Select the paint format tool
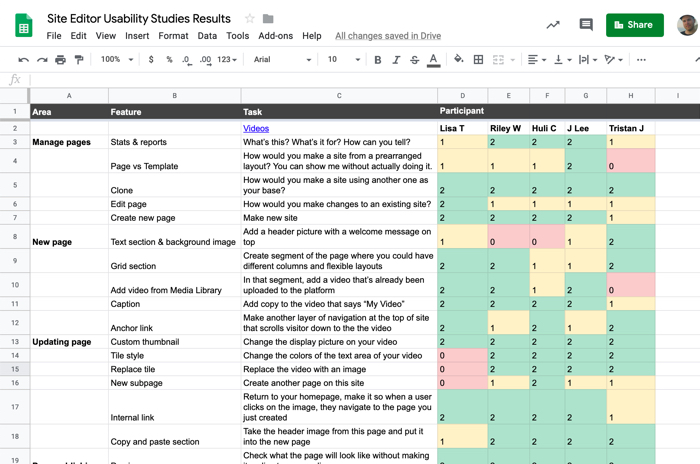The image size is (700, 464). click(79, 60)
